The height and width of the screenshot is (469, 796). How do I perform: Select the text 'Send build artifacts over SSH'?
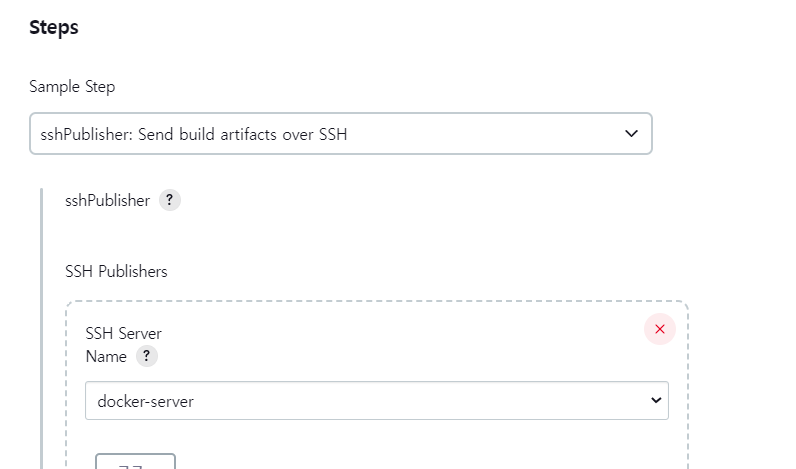(x=243, y=134)
